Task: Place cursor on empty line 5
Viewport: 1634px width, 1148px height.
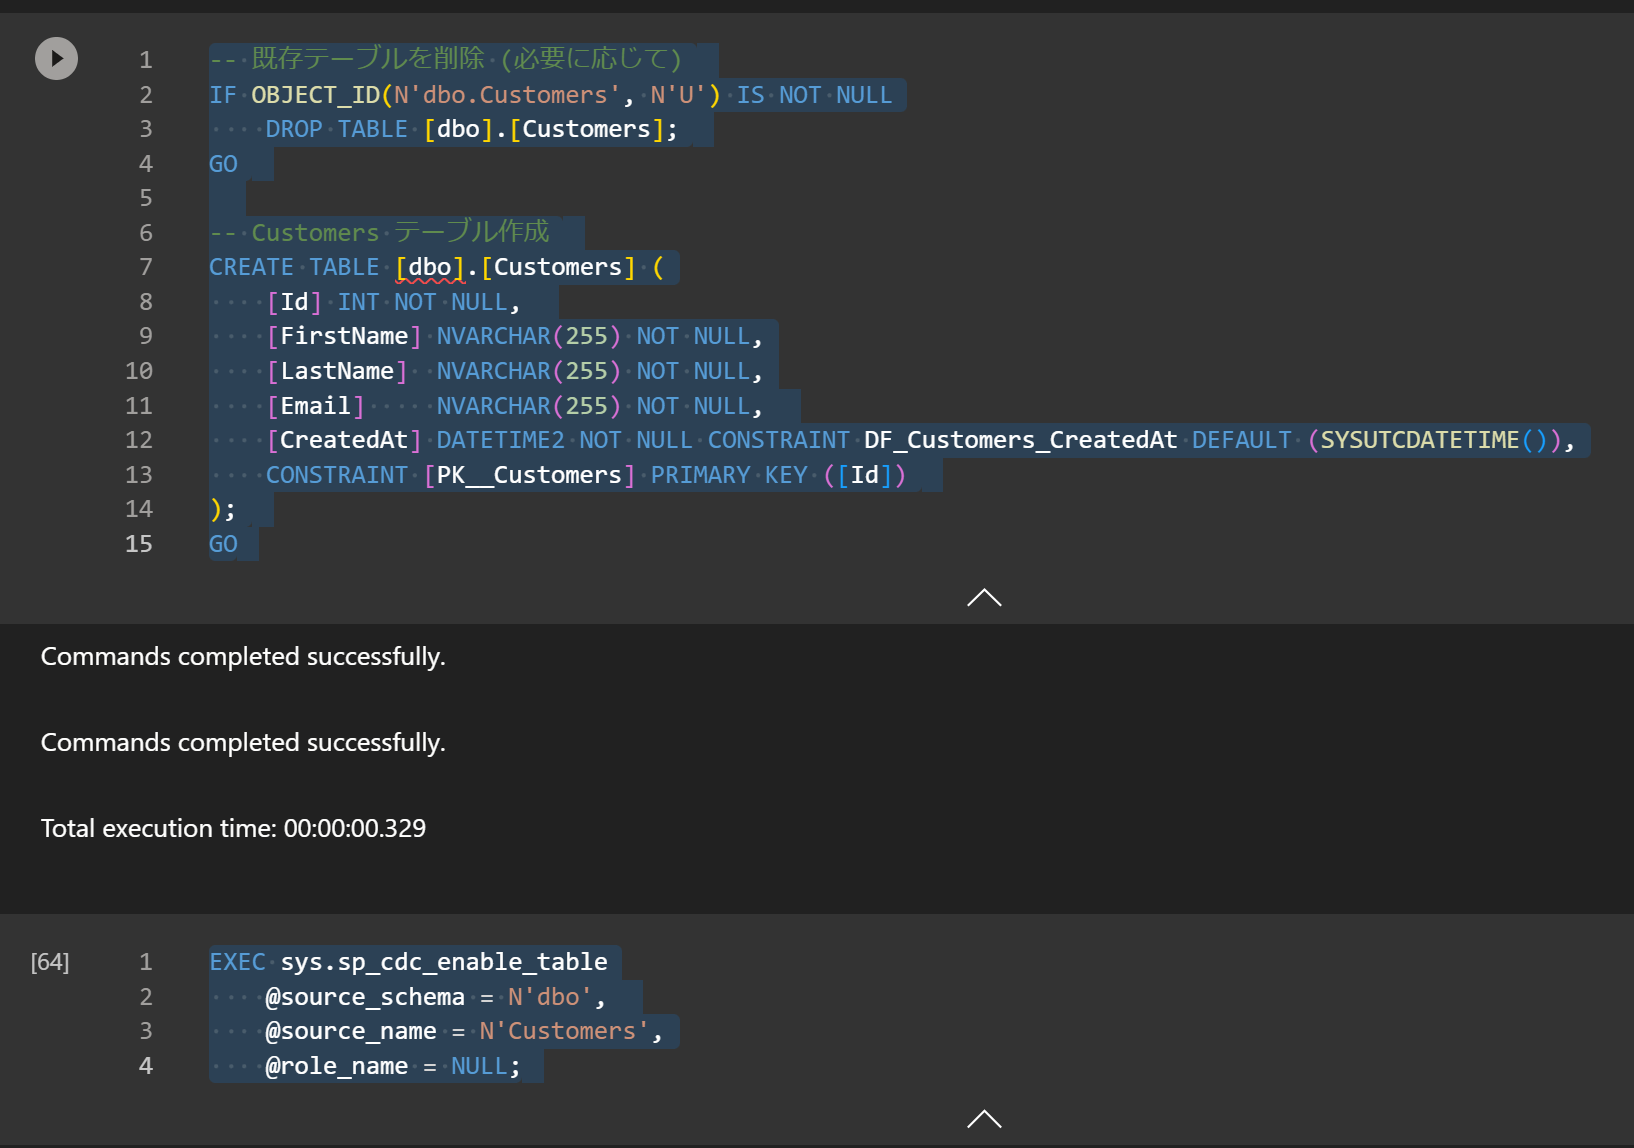Action: click(x=226, y=198)
